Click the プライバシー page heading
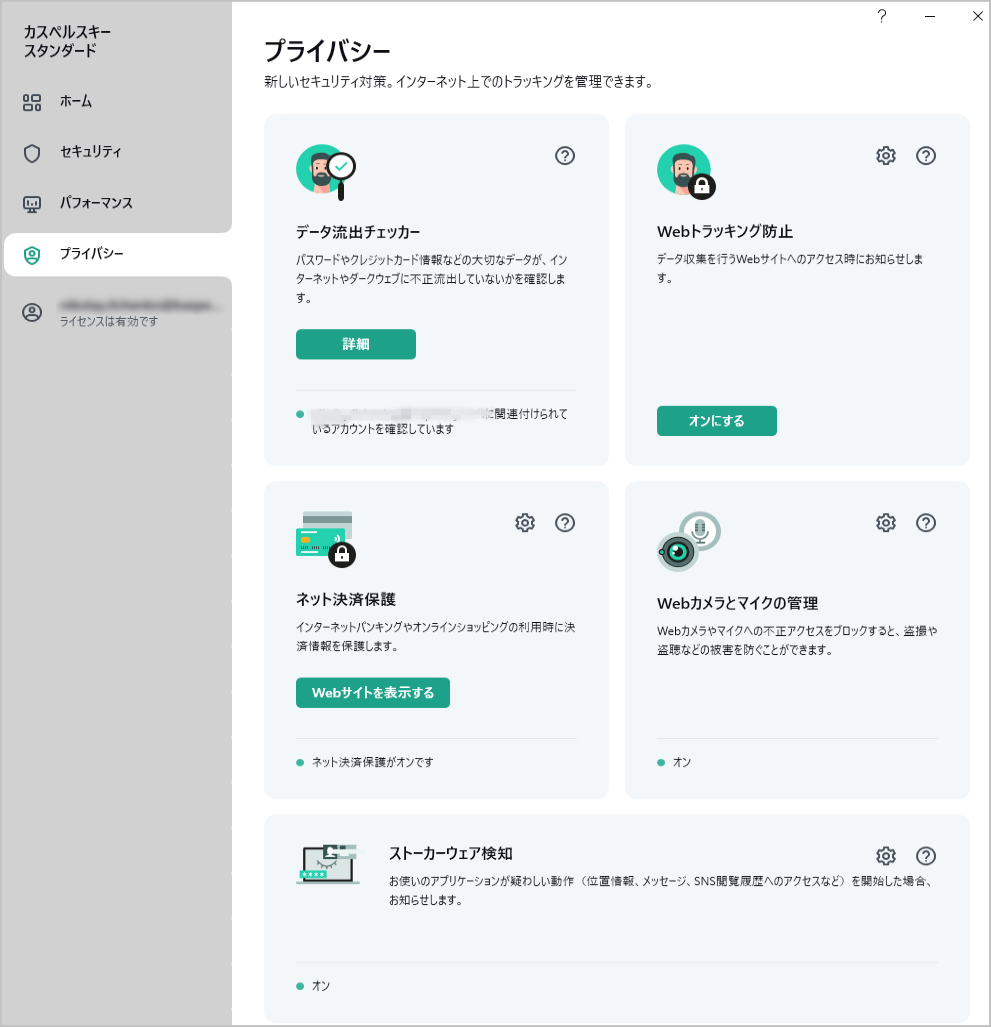 pyautogui.click(x=327, y=51)
